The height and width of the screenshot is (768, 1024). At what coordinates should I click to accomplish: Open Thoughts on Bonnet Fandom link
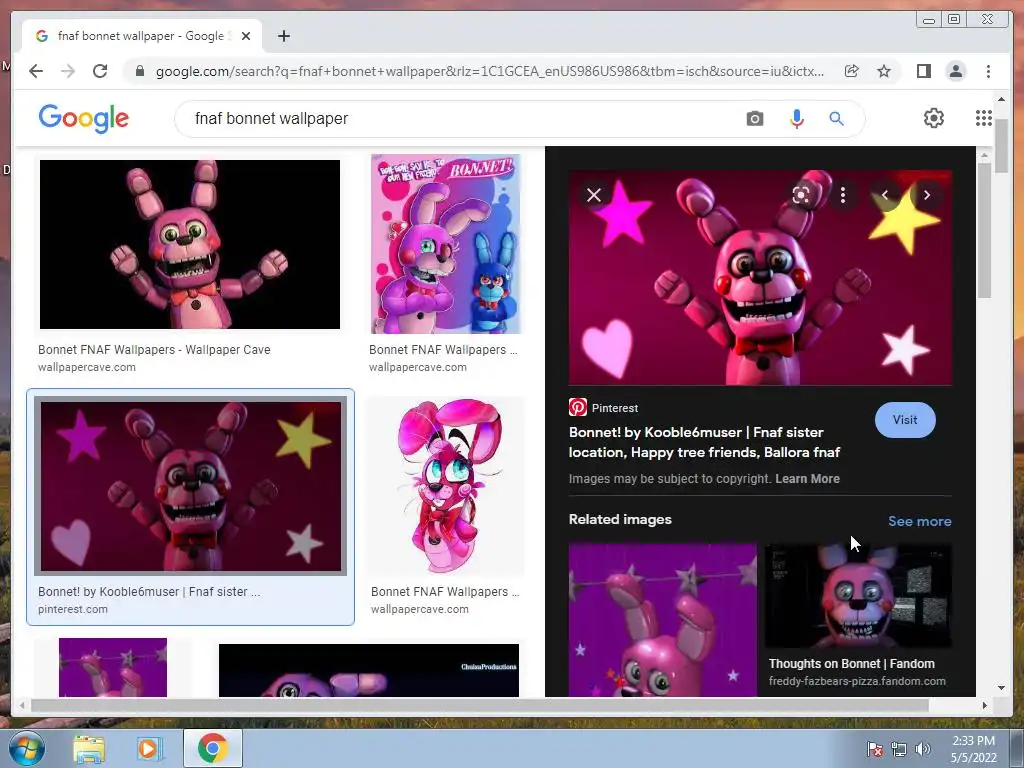[852, 664]
